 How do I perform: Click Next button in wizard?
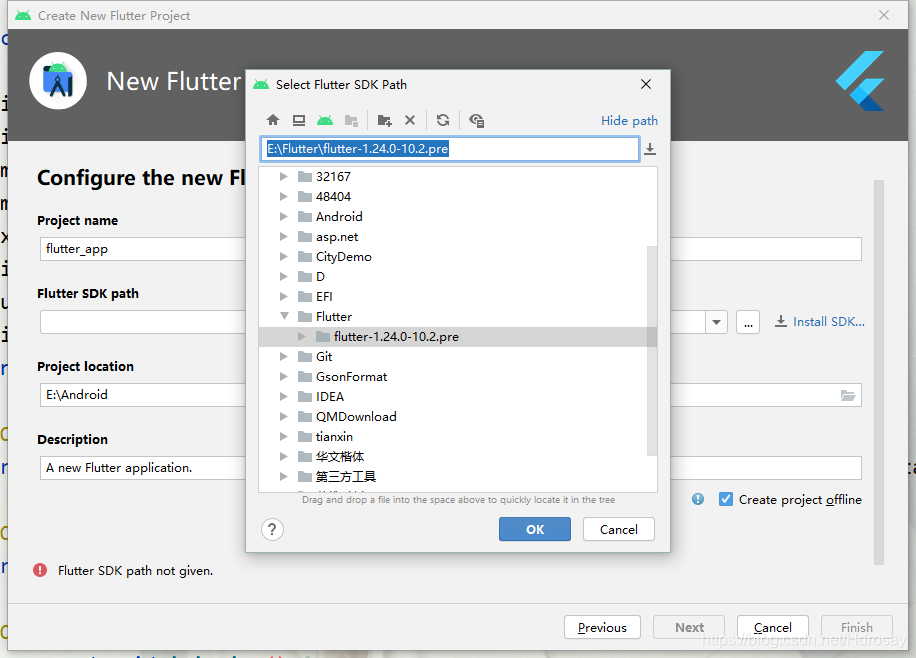pyautogui.click(x=689, y=627)
